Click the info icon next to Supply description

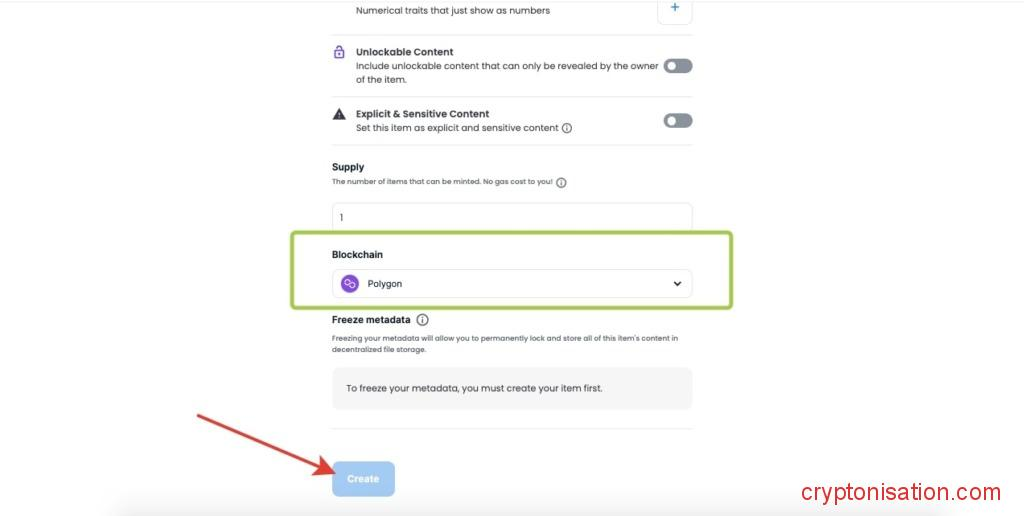pos(561,183)
